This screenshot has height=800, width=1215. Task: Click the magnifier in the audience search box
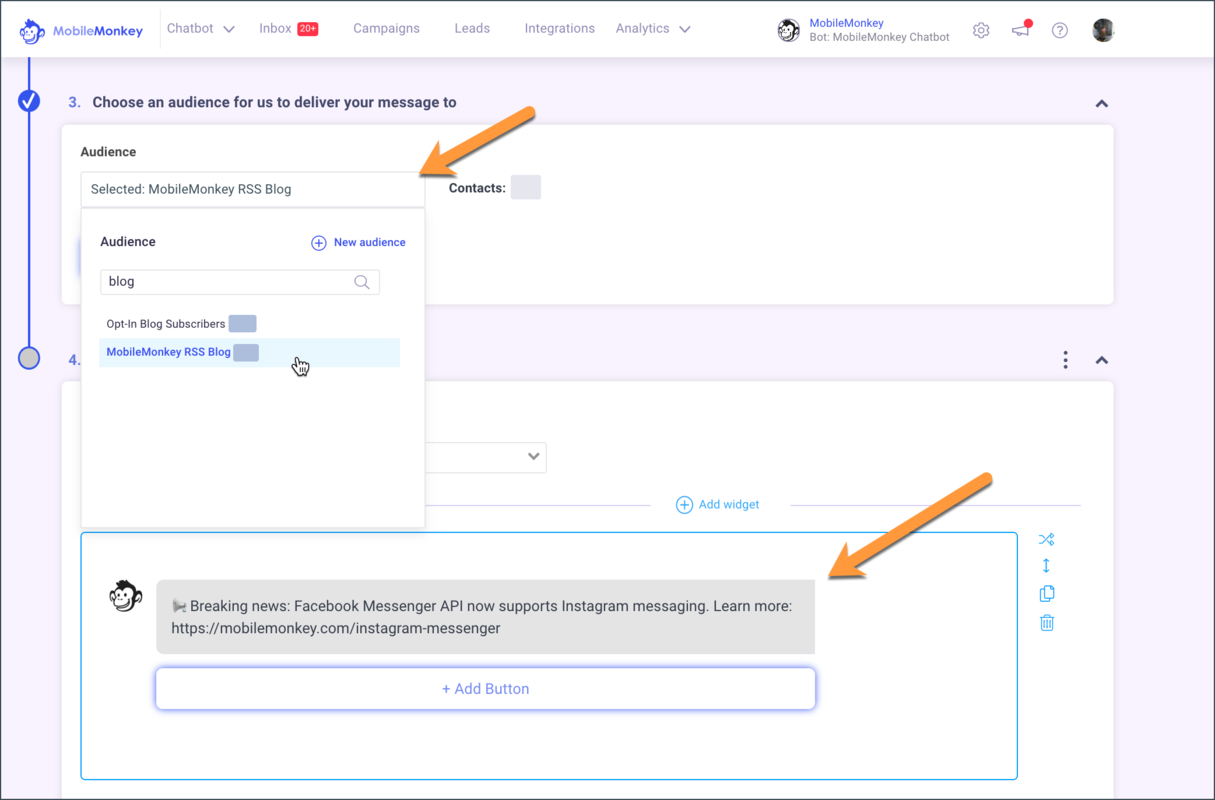[362, 282]
